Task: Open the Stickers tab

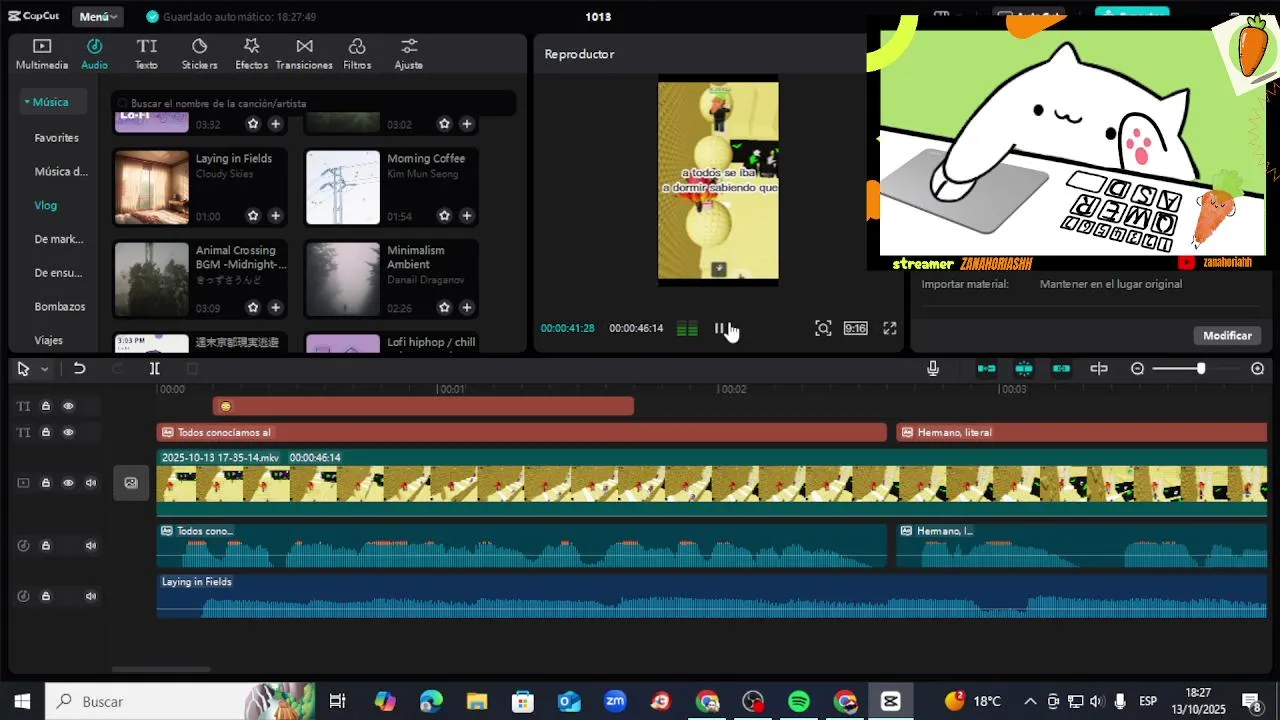Action: (x=199, y=54)
